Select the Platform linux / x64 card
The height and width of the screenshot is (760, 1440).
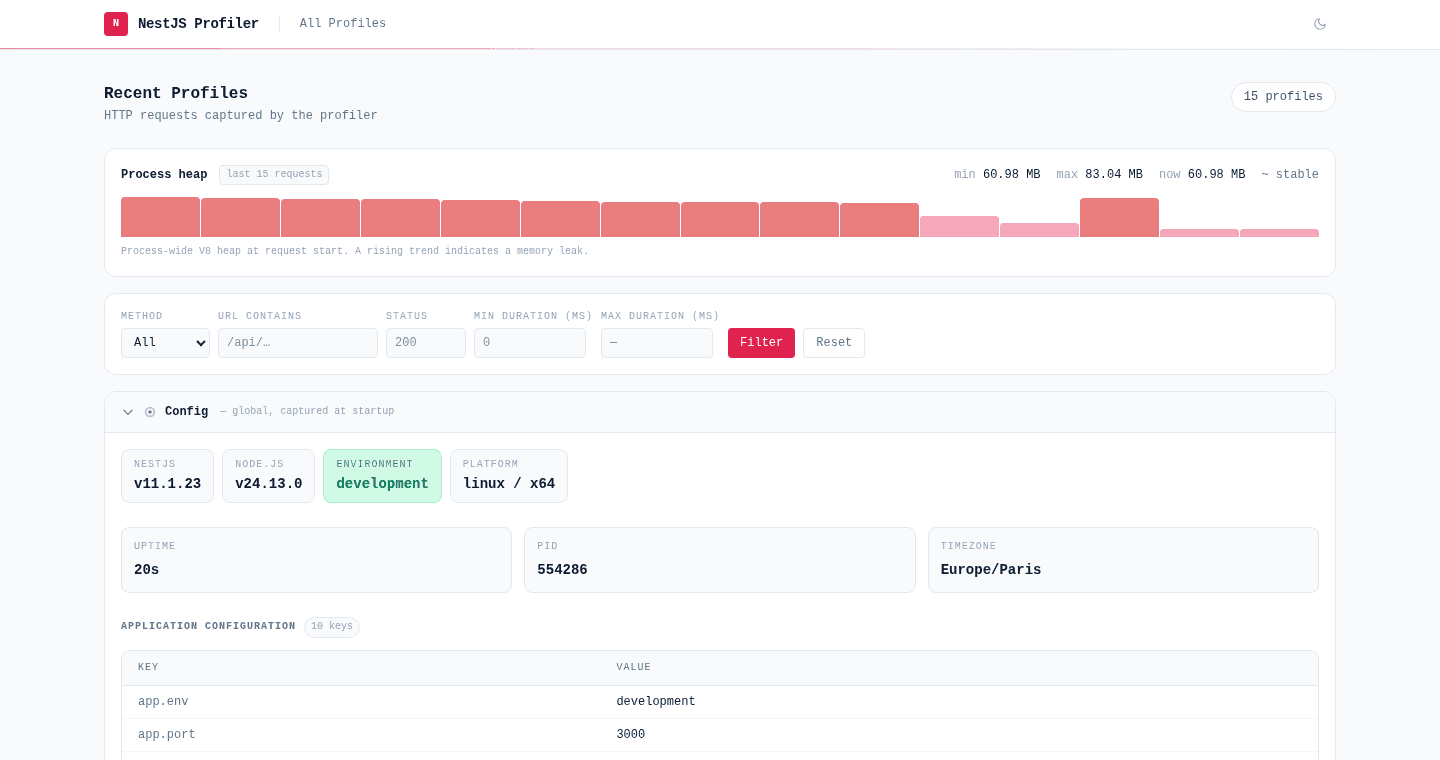click(509, 476)
